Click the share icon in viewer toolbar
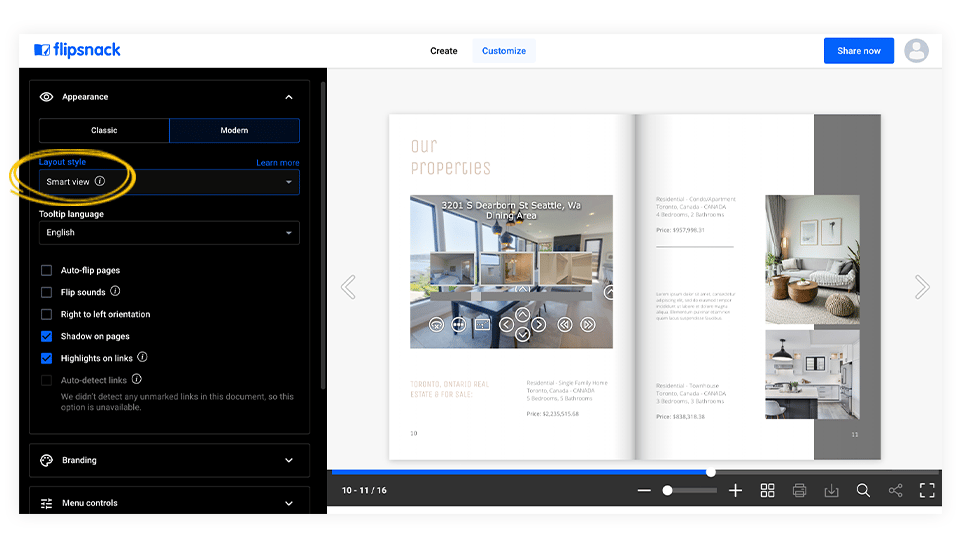Image resolution: width=960 pixels, height=549 pixels. (x=895, y=490)
